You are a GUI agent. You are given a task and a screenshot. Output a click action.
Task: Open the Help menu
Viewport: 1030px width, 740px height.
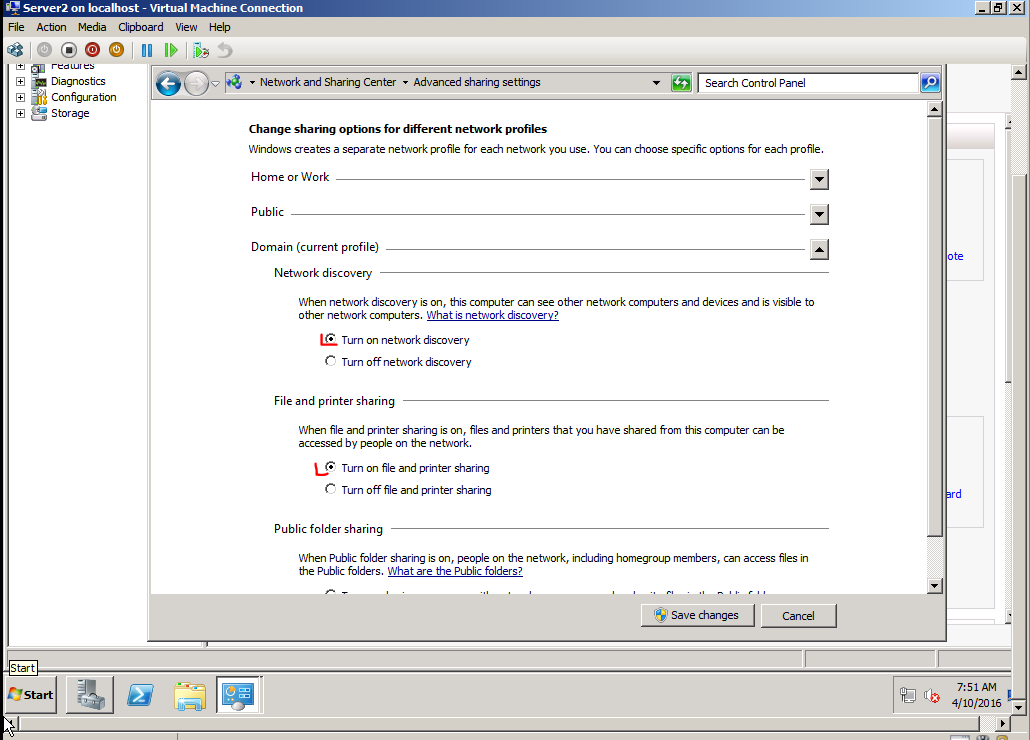219,27
